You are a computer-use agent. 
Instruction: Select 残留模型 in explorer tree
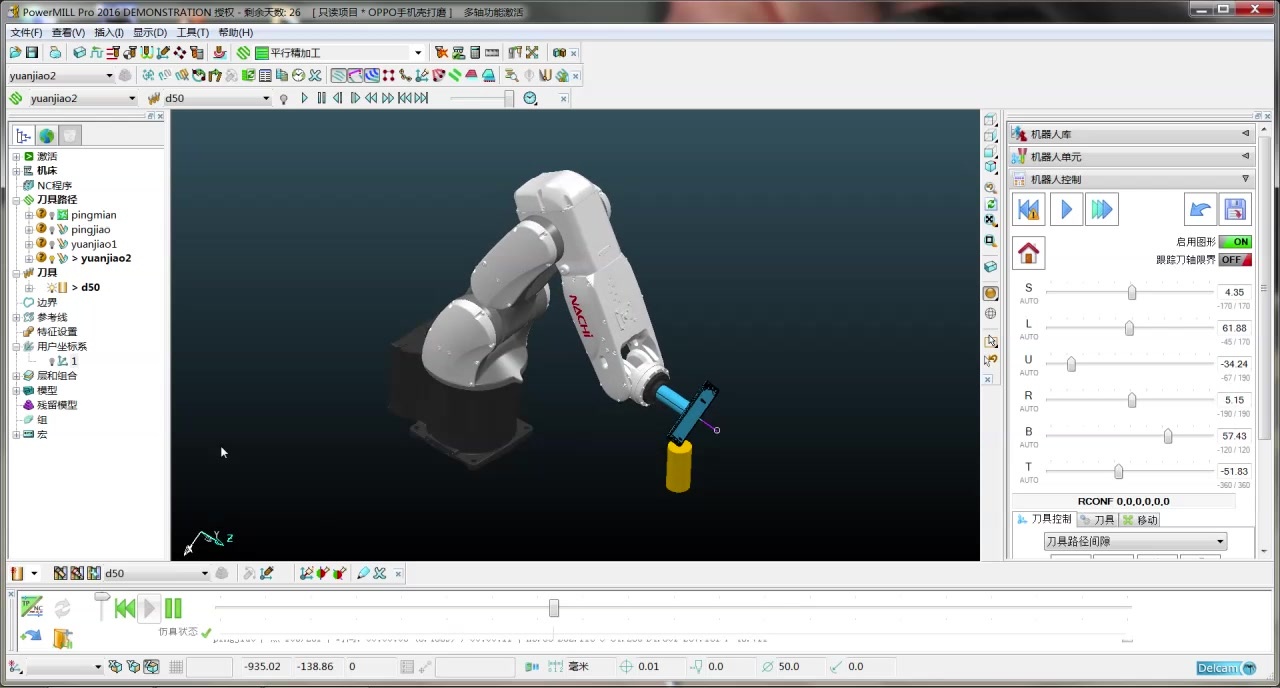(x=57, y=405)
